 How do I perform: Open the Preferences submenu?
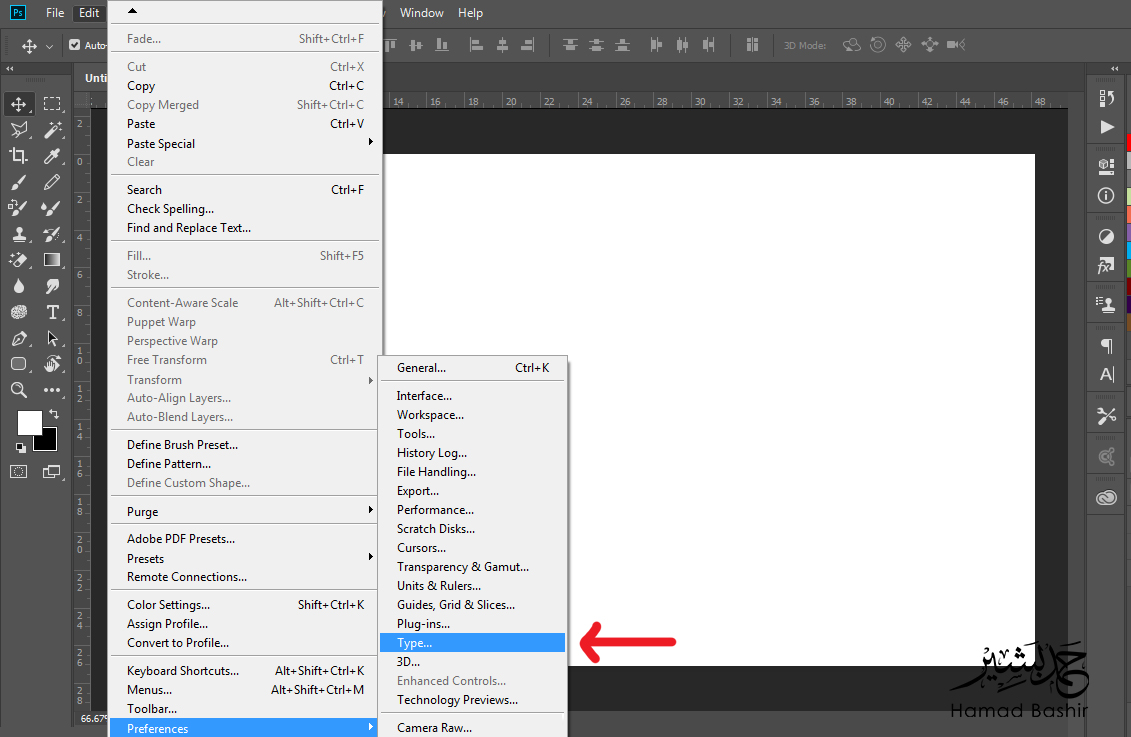245,728
